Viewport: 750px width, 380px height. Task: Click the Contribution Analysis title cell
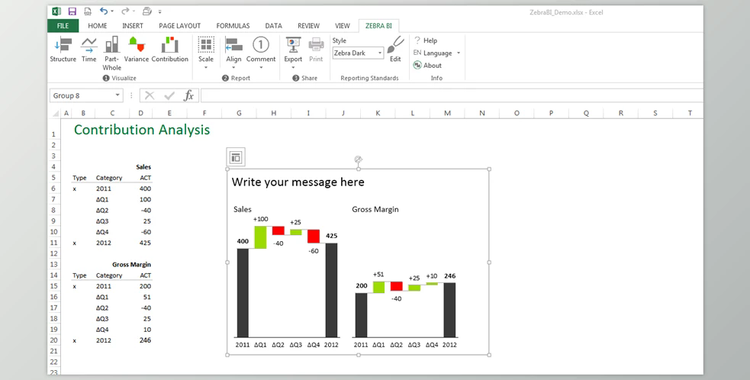142,130
